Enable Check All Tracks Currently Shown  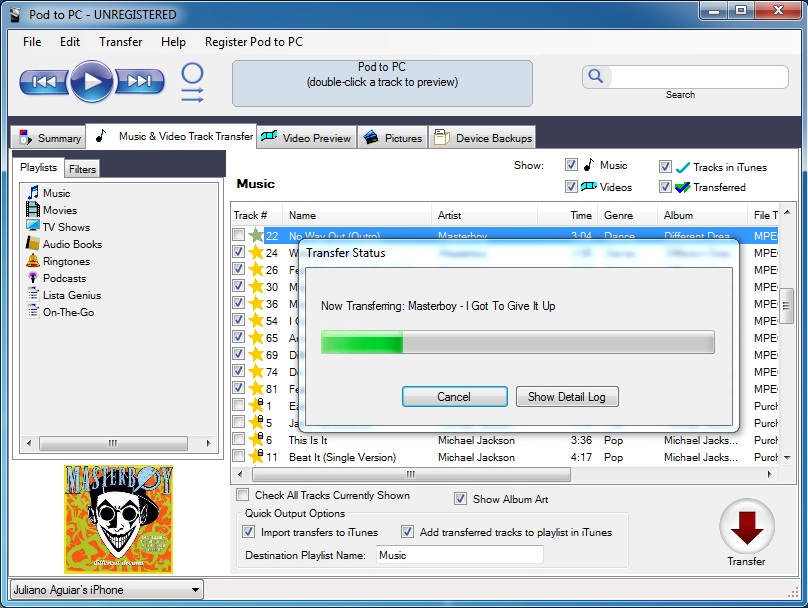coord(242,495)
